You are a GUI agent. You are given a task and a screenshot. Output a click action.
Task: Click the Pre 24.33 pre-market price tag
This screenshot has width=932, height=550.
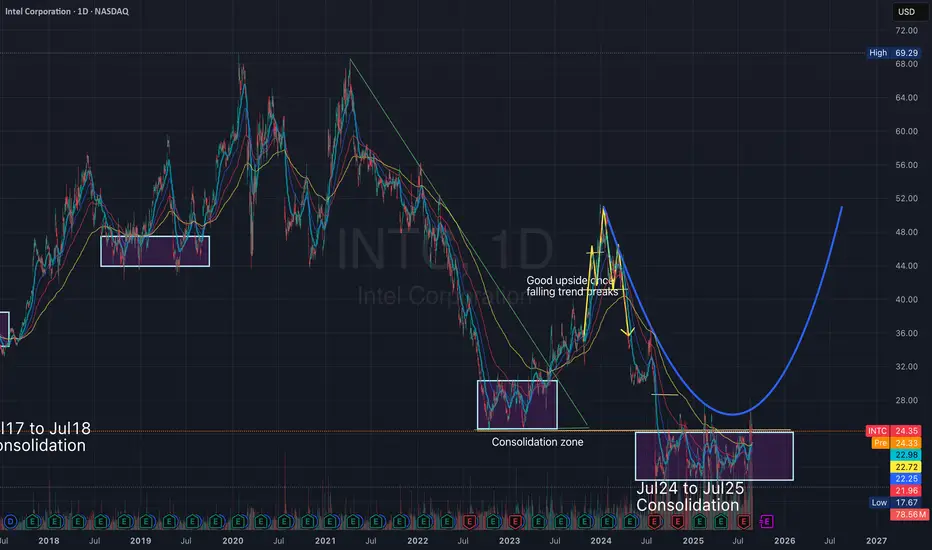898,443
